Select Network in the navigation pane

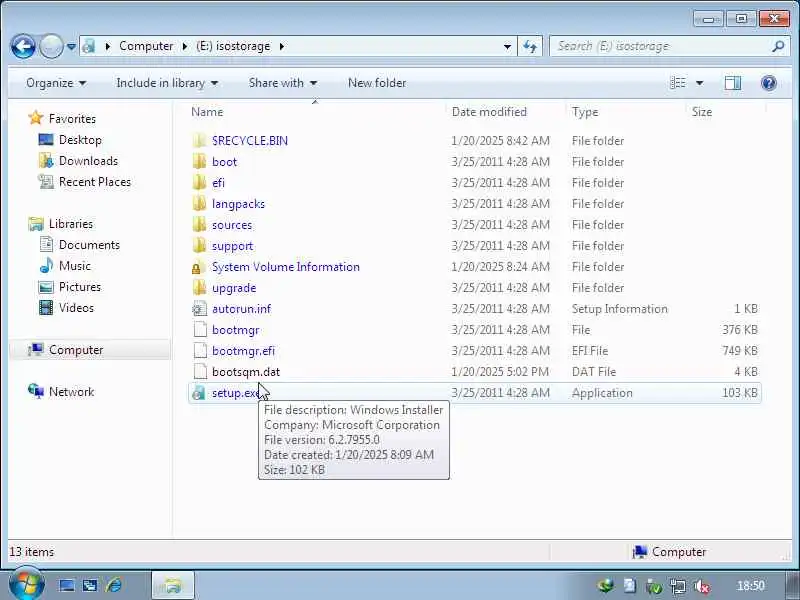coord(71,392)
